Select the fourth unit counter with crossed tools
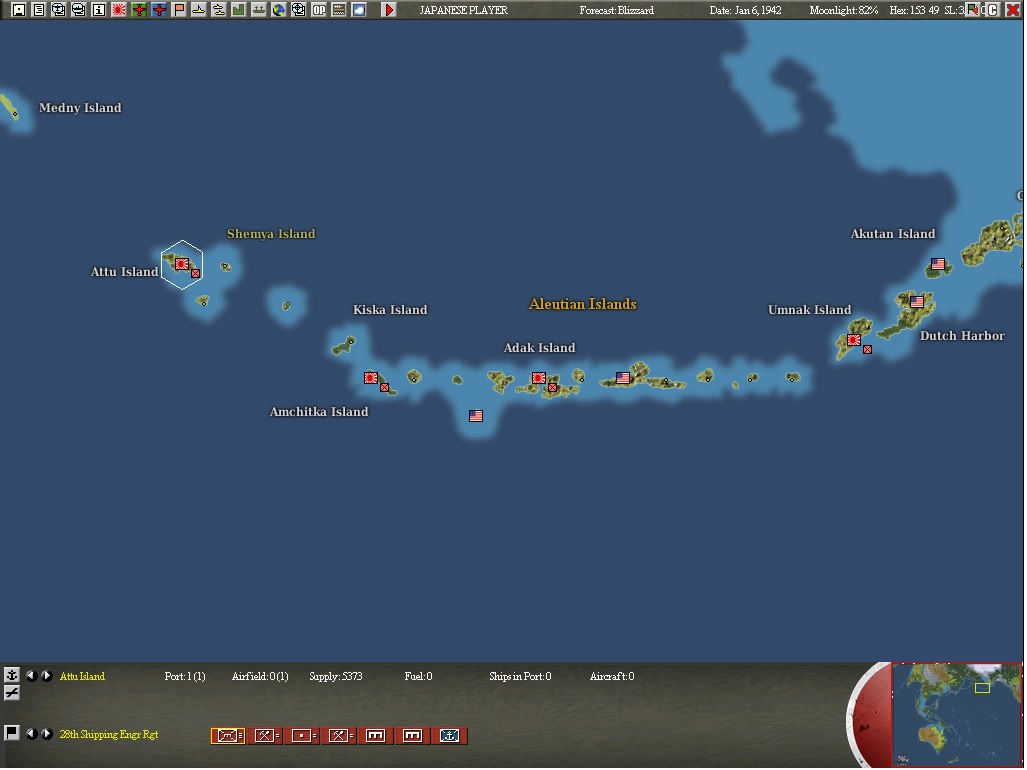The width and height of the screenshot is (1027, 770). (x=339, y=736)
